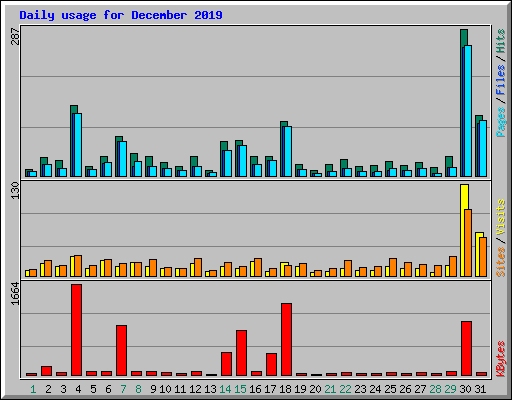Viewport: 512px width, 400px height.
Task: Click day 16 on the x-axis
Action: 255,389
